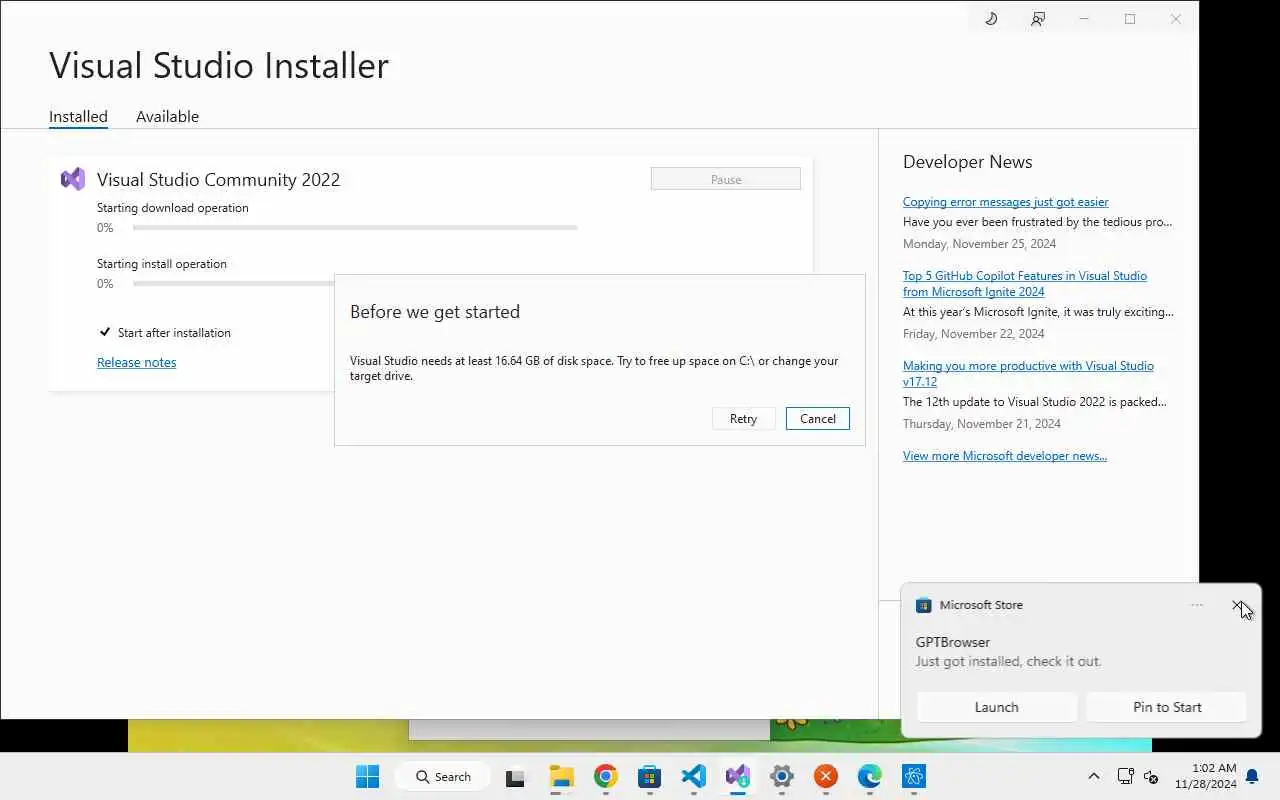Minimize the Visual Studio Installer window
Viewport: 1280px width, 800px height.
click(x=1084, y=19)
